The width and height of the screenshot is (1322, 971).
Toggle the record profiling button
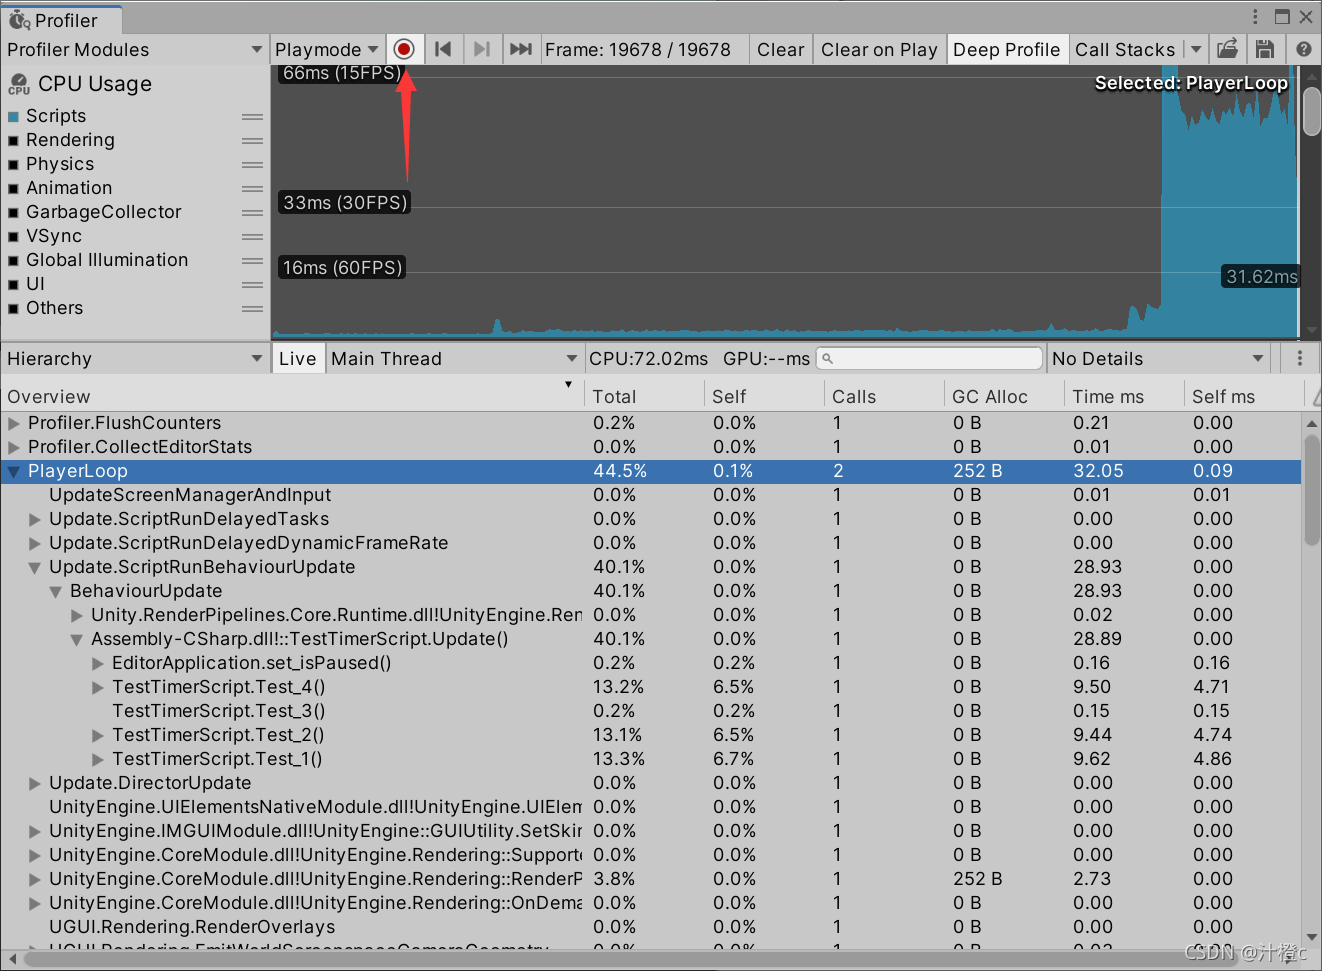404,49
